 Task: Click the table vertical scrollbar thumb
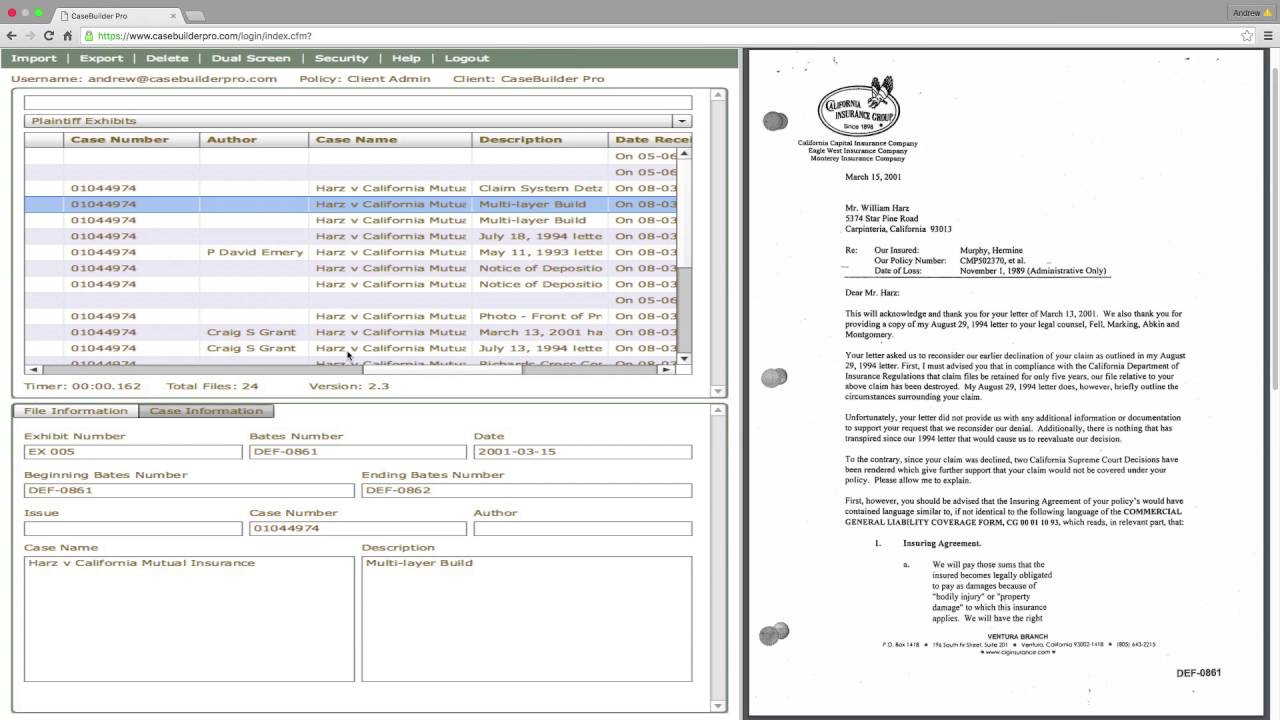tap(685, 308)
